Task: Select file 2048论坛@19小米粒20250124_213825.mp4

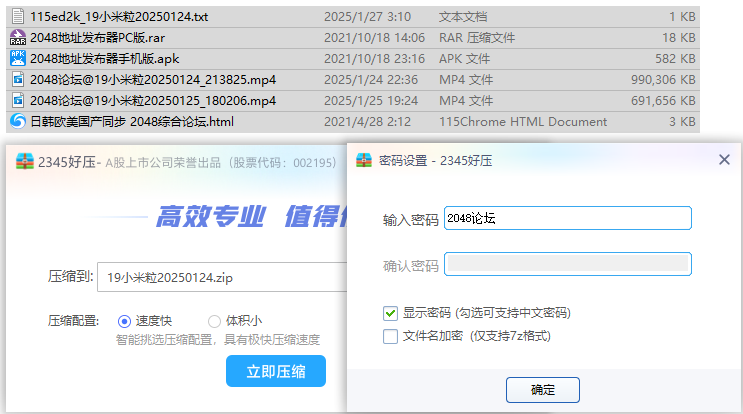Action: tap(153, 80)
